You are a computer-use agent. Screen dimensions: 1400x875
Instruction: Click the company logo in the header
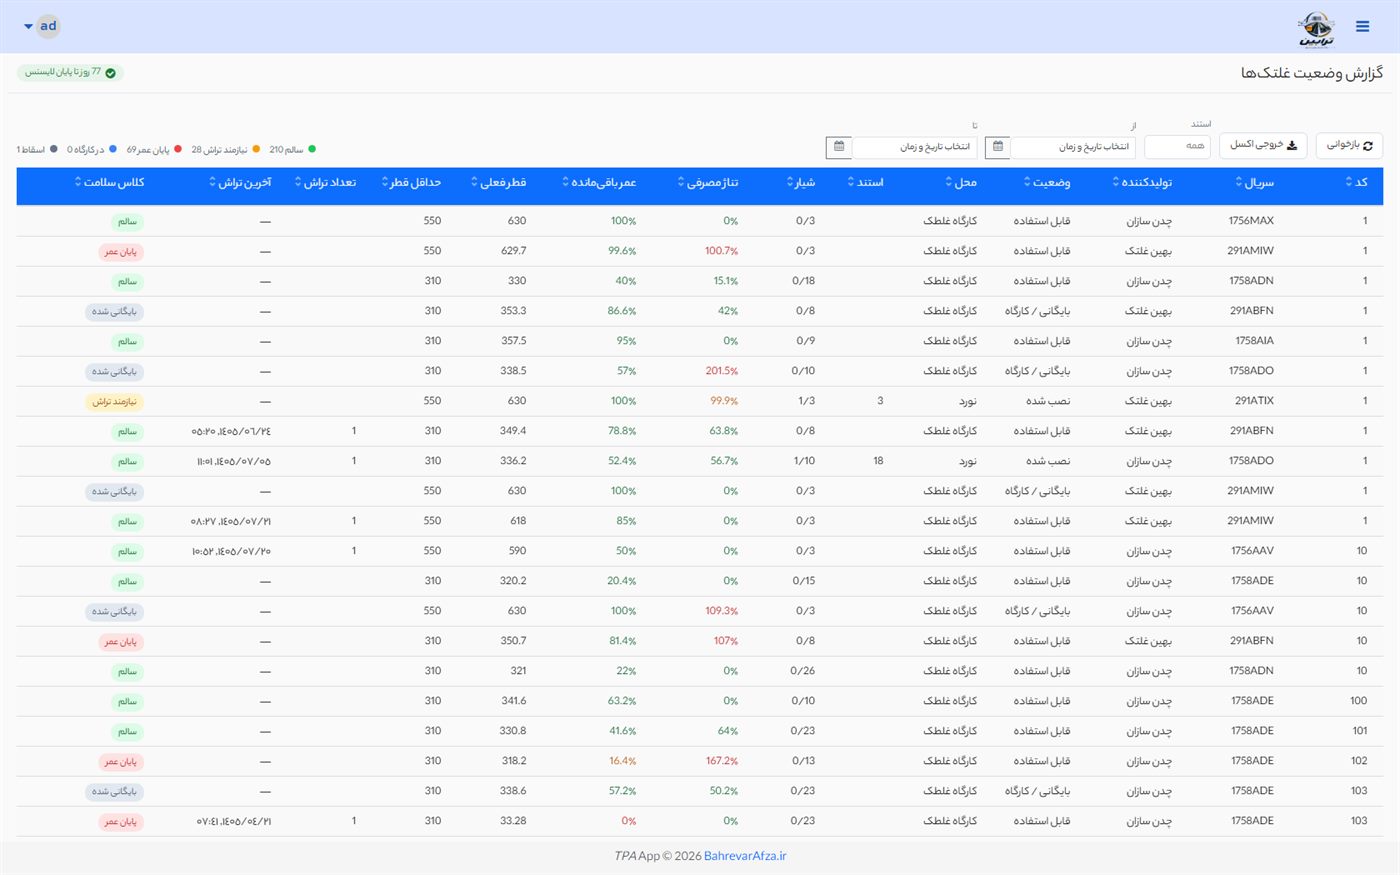(1316, 30)
